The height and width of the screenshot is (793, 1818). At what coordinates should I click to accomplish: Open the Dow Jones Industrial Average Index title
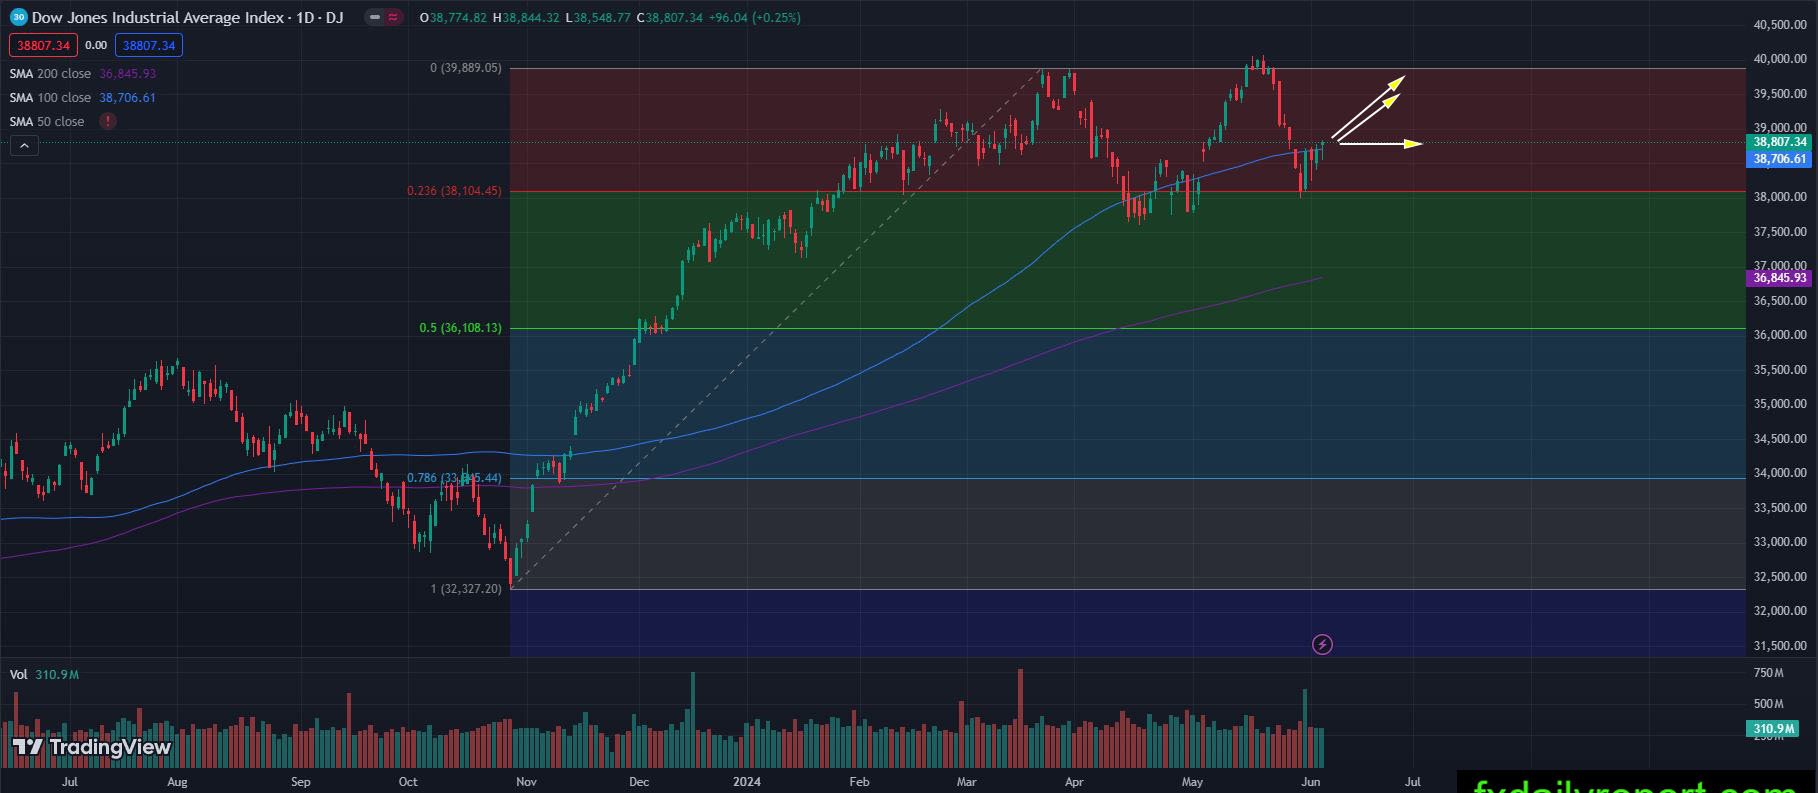coord(187,17)
